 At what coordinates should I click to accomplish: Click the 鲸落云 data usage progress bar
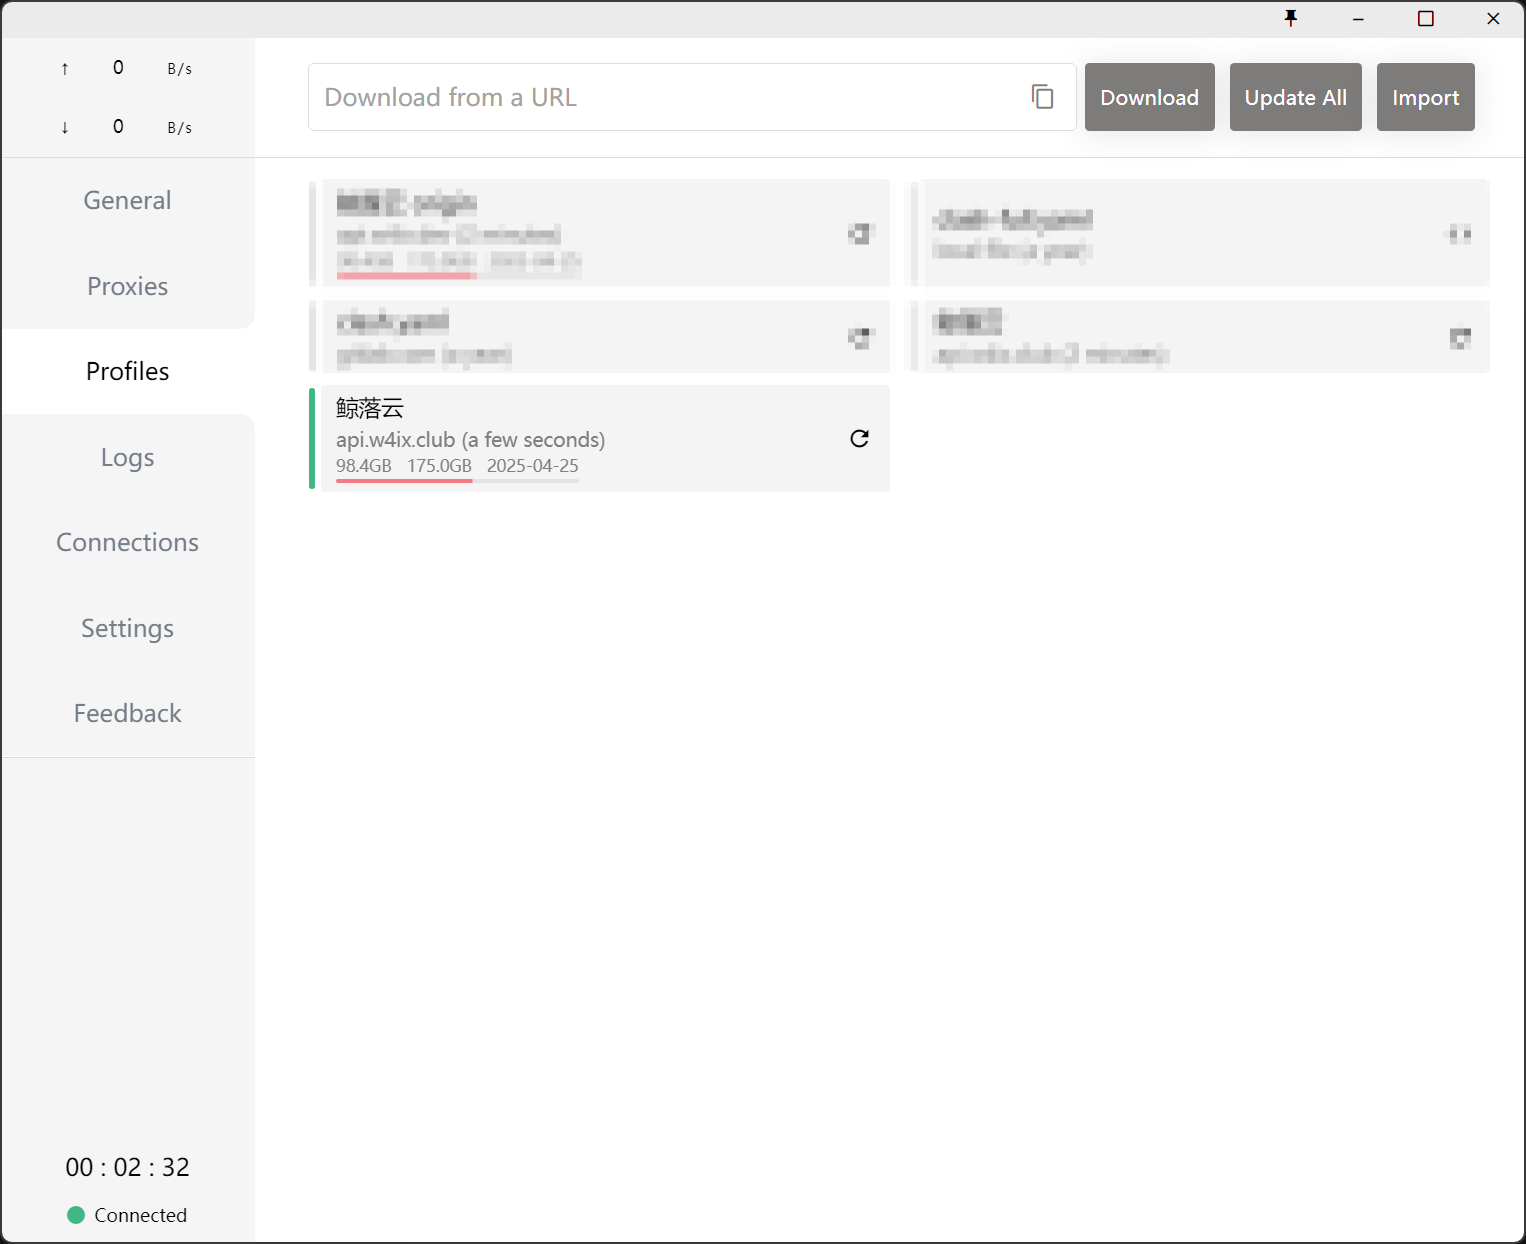click(457, 481)
